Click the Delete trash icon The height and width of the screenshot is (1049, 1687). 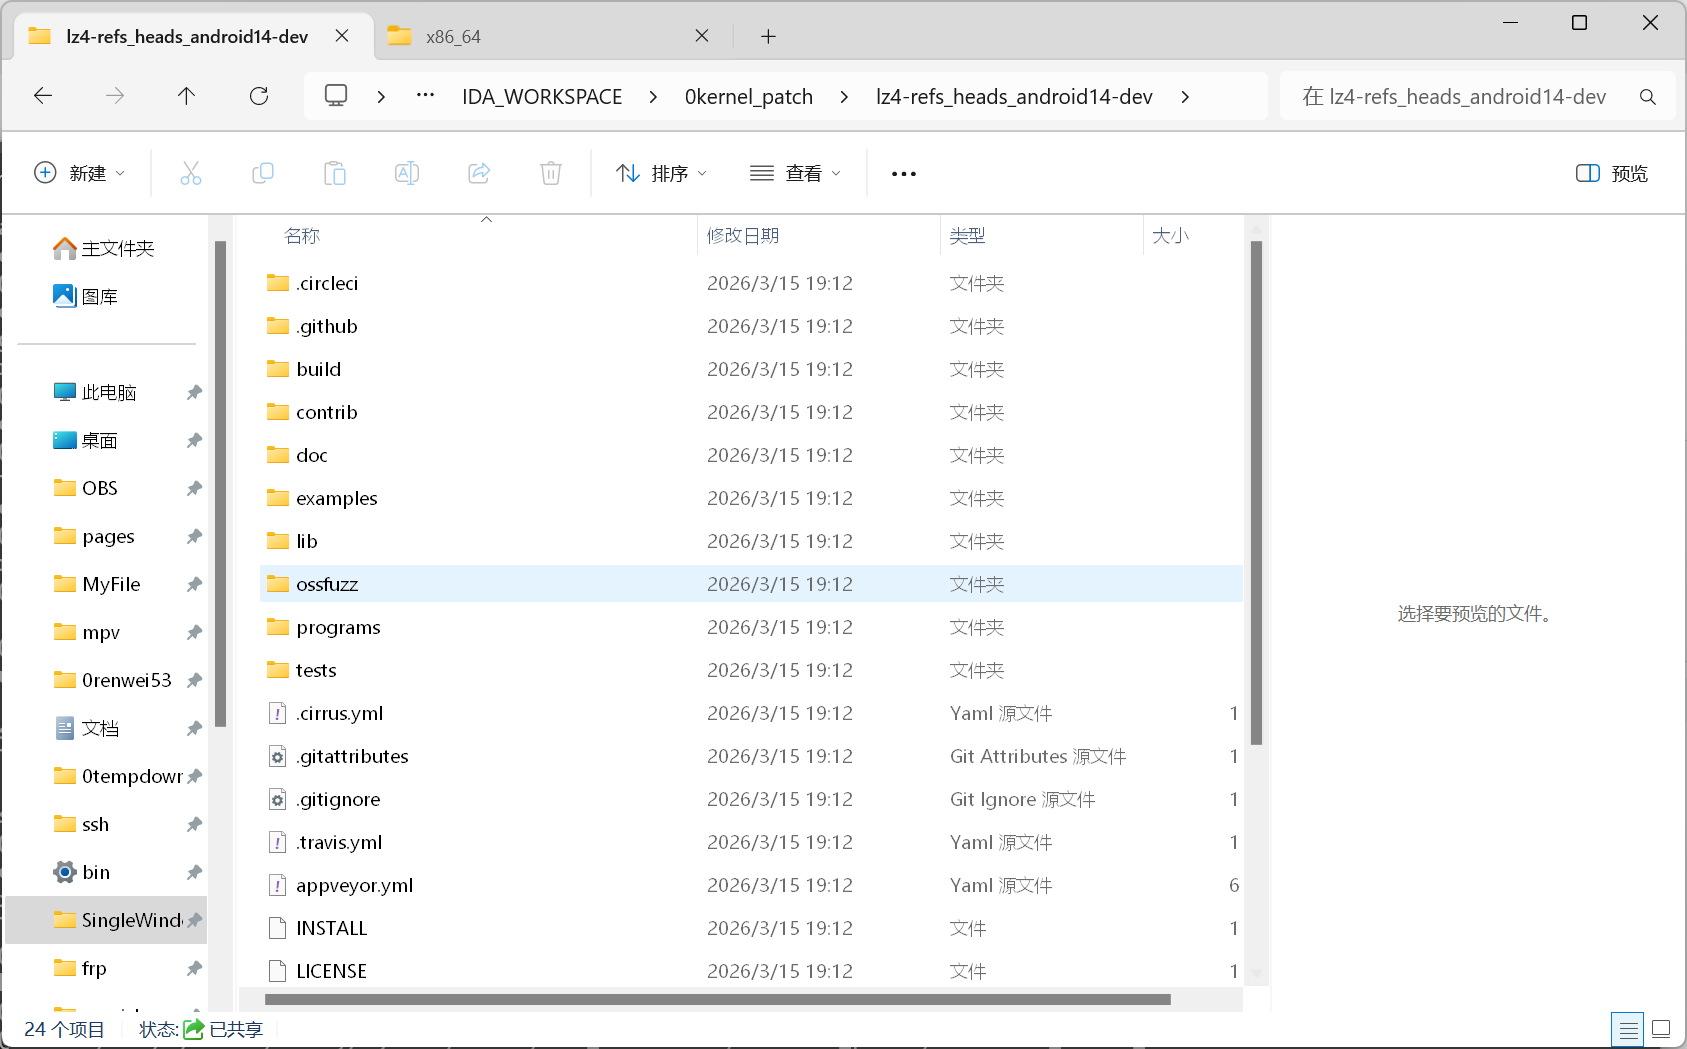(x=551, y=174)
